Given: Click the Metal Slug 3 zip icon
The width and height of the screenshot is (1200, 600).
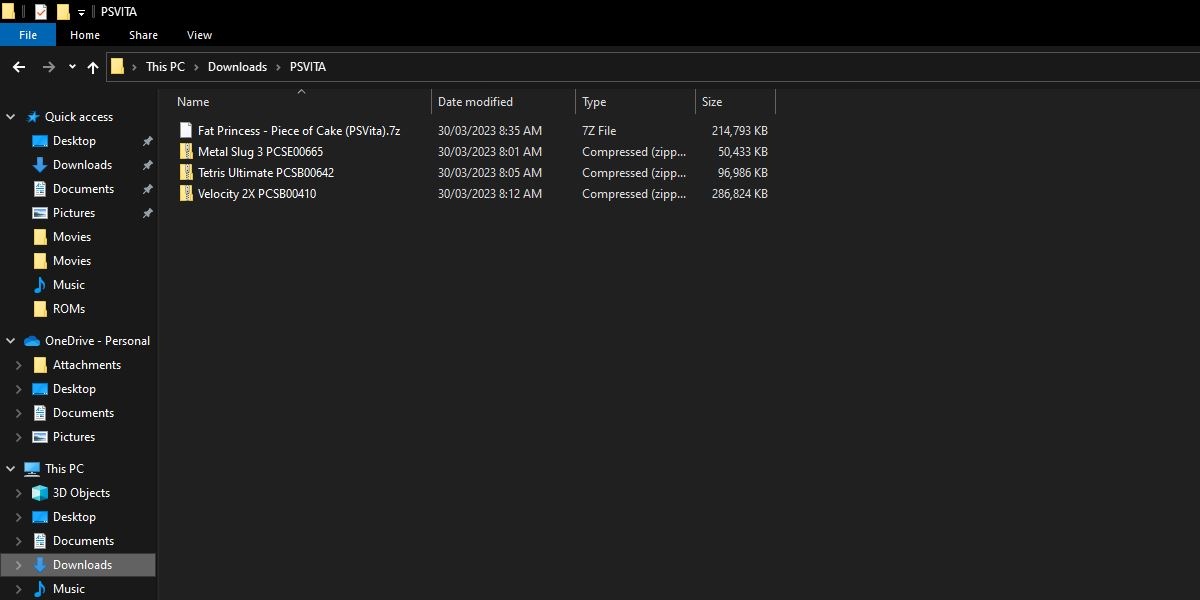Looking at the screenshot, I should pos(186,151).
